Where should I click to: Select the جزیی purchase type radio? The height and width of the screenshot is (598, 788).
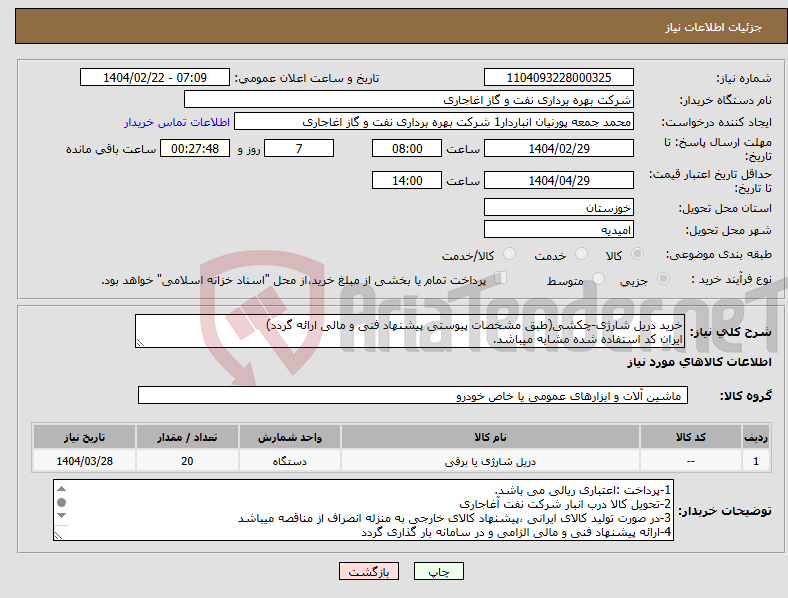(x=663, y=278)
